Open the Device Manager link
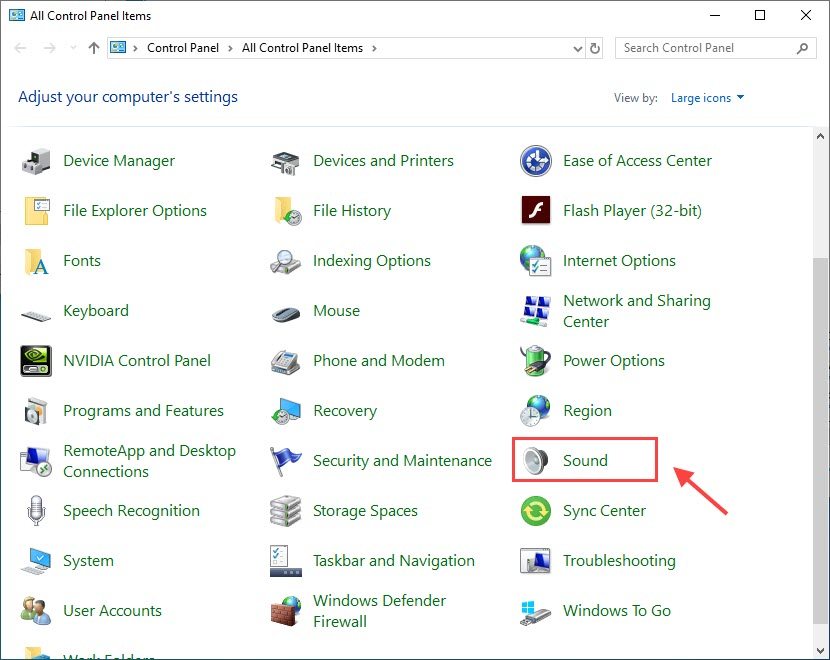Viewport: 830px width, 660px height. (x=119, y=161)
